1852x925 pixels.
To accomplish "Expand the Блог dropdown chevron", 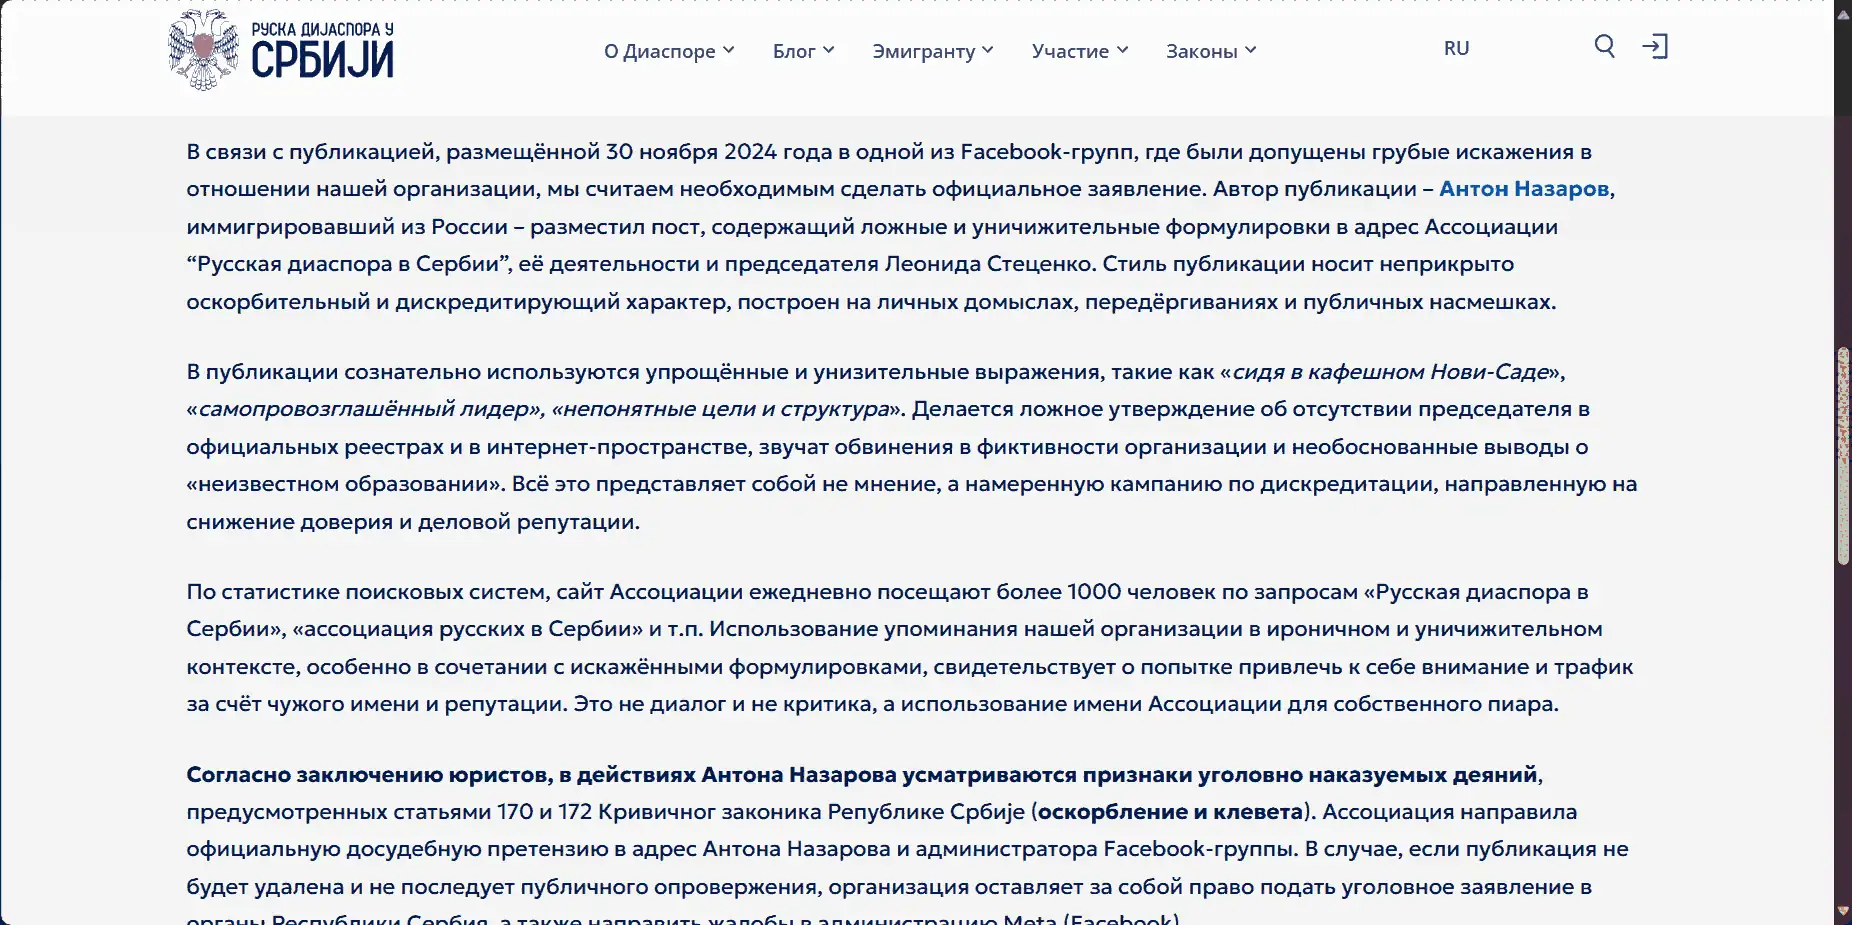I will coord(828,50).
